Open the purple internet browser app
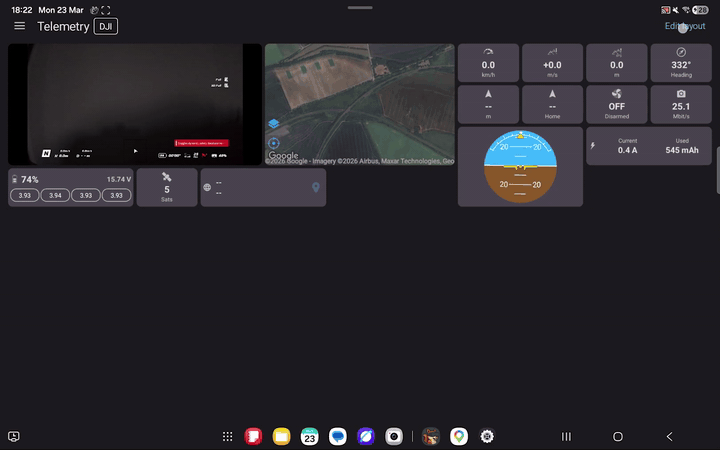This screenshot has height=450, width=720. click(366, 436)
